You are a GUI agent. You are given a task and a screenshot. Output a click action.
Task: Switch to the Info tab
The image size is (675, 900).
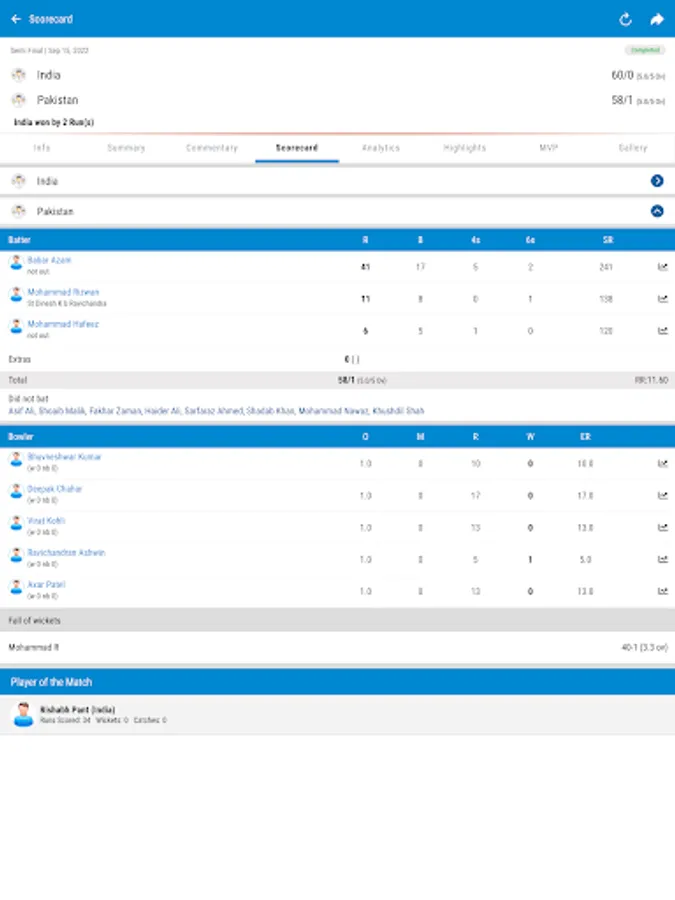42,148
